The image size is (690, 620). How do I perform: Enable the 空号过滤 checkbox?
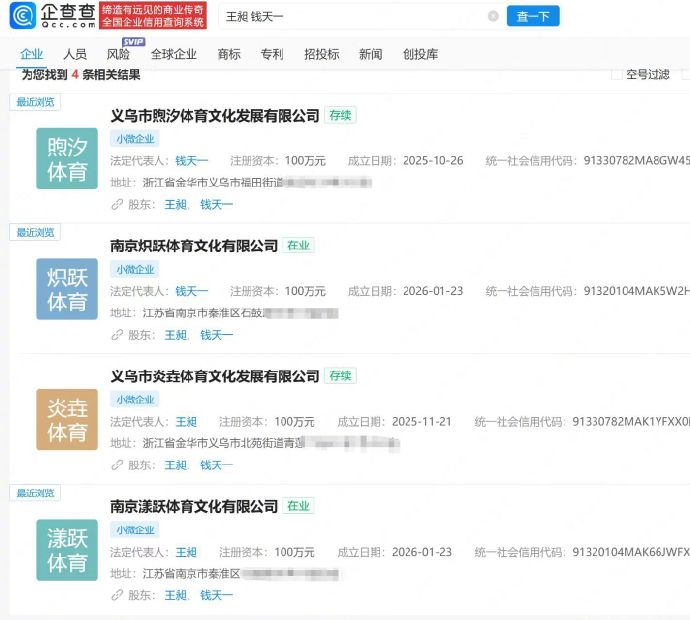point(617,74)
